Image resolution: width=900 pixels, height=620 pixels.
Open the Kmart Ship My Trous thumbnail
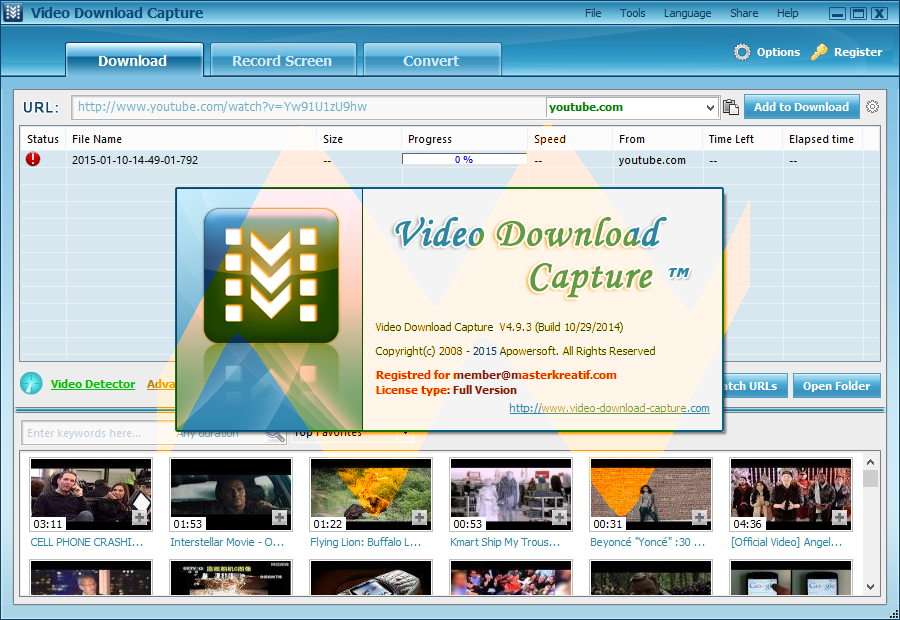pyautogui.click(x=511, y=494)
